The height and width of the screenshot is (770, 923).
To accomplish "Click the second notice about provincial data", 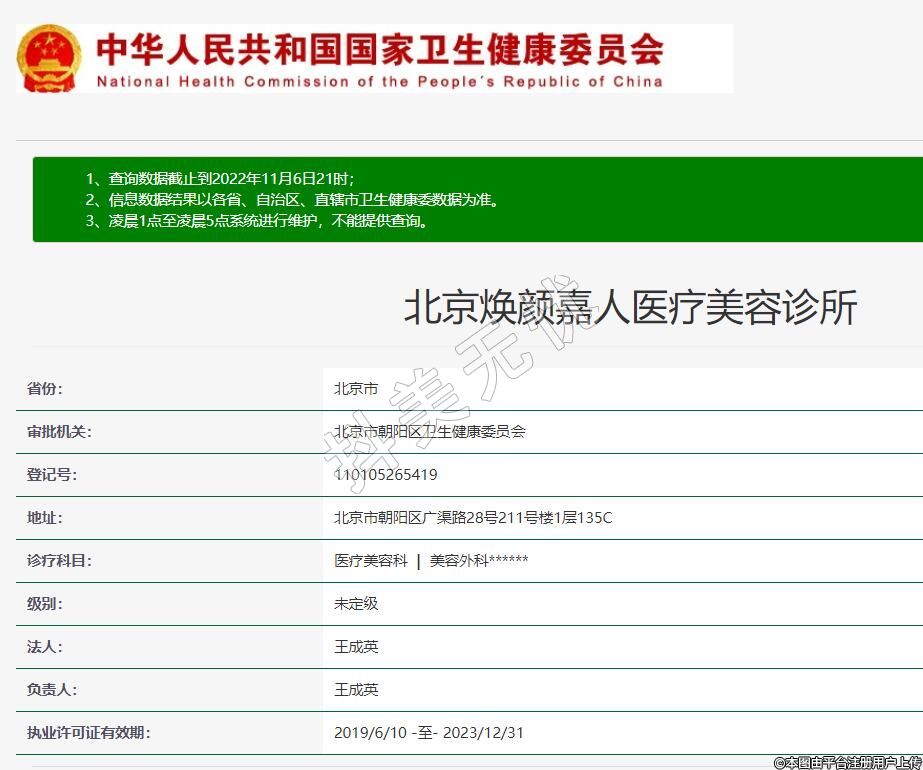I will pyautogui.click(x=303, y=199).
